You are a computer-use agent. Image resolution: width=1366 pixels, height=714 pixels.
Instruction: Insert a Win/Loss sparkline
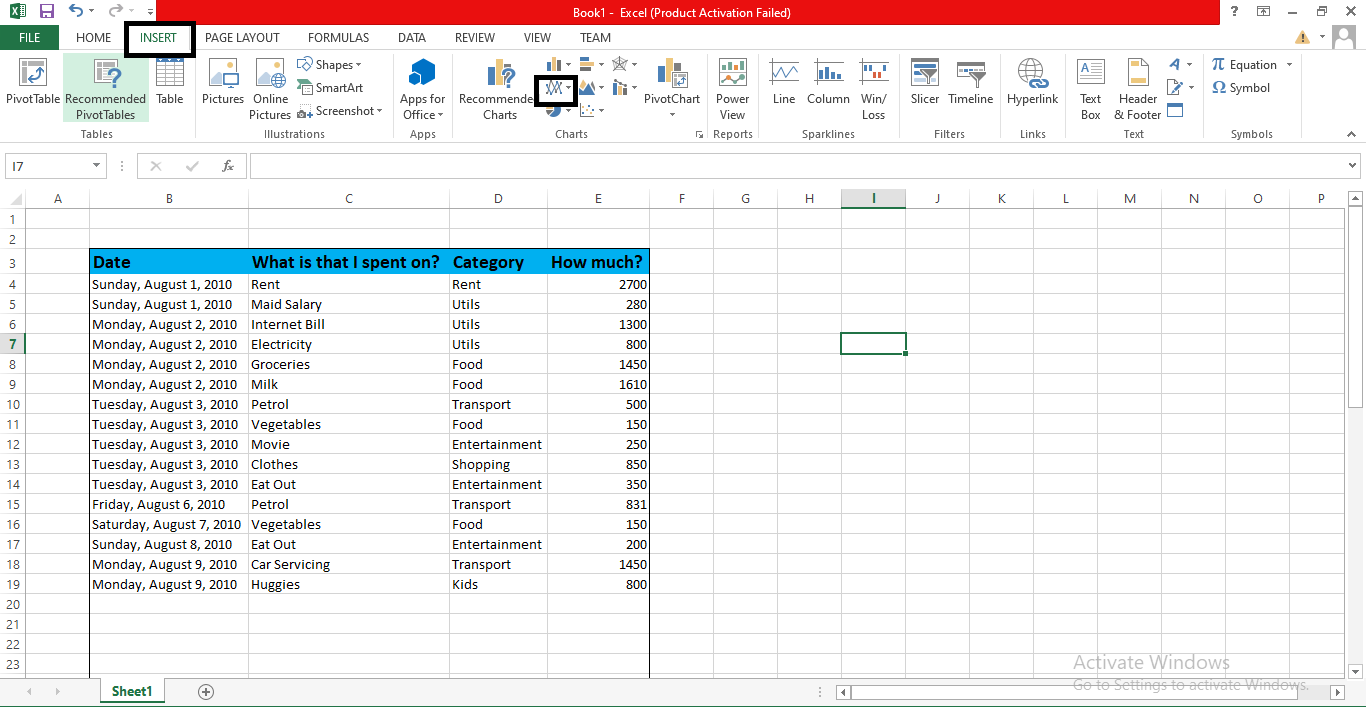tap(874, 88)
